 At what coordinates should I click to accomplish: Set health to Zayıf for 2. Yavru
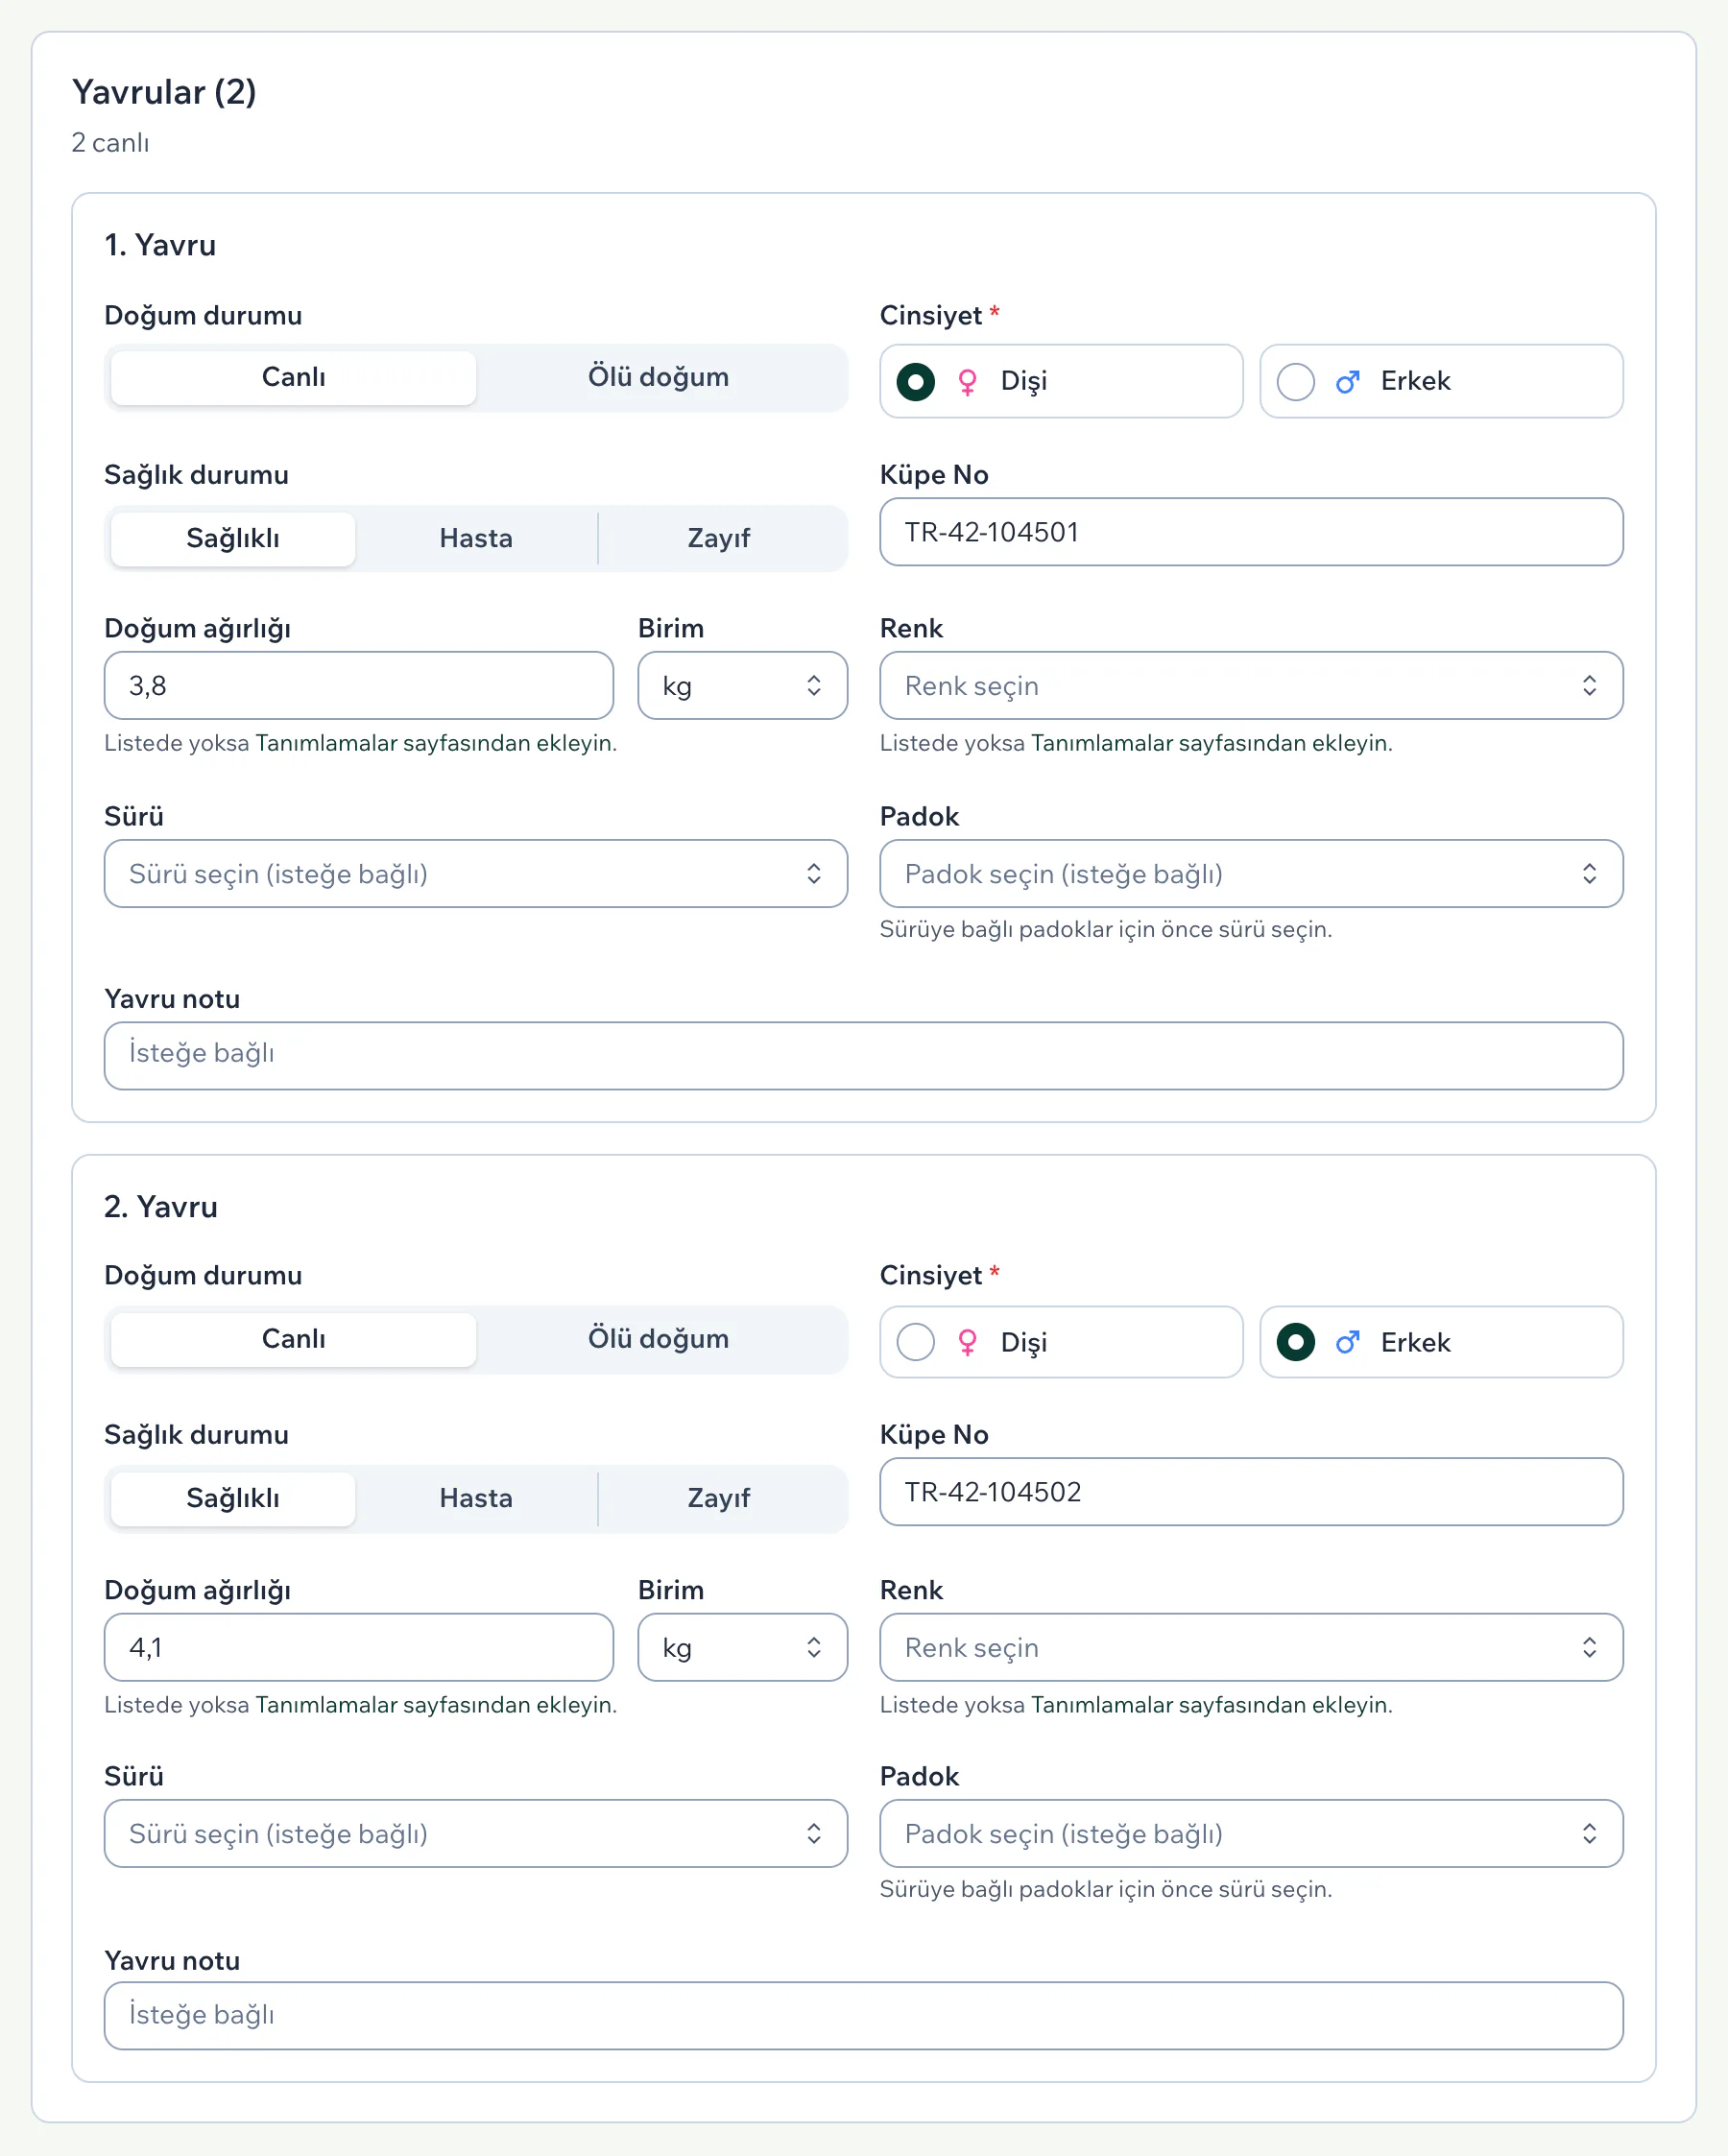point(719,1498)
